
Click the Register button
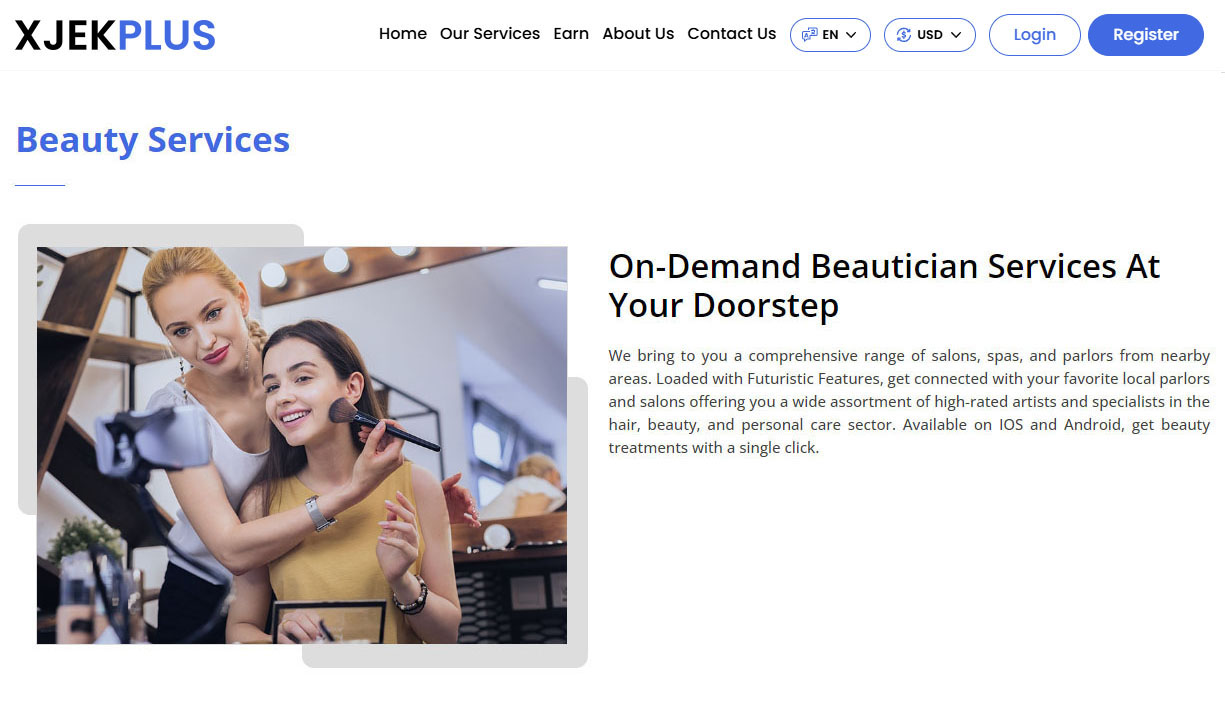point(1145,34)
